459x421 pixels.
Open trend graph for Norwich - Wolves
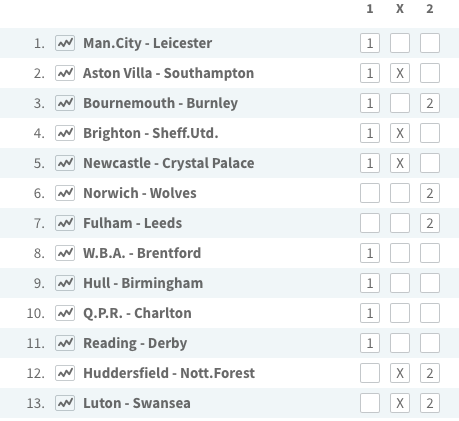tap(65, 193)
